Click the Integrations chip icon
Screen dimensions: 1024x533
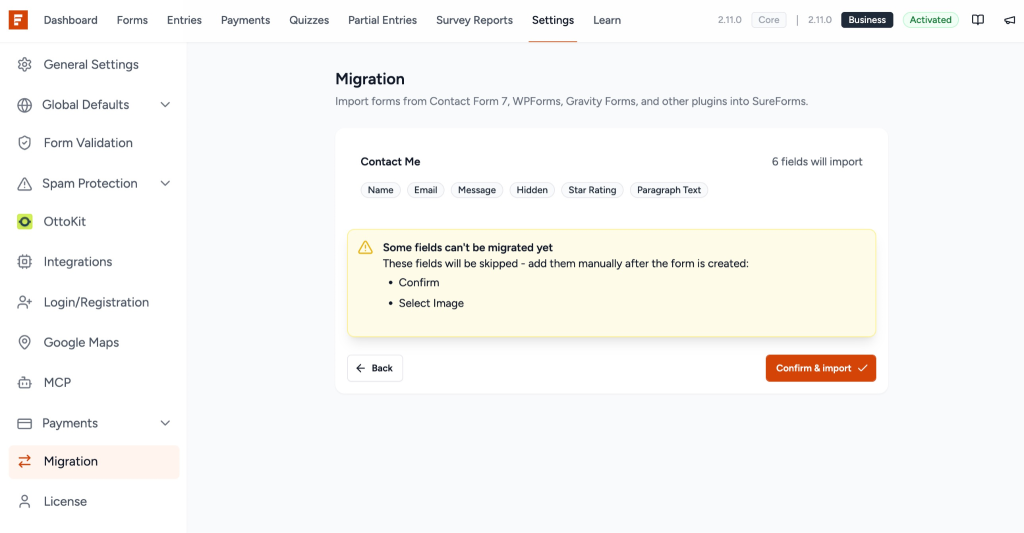25,262
